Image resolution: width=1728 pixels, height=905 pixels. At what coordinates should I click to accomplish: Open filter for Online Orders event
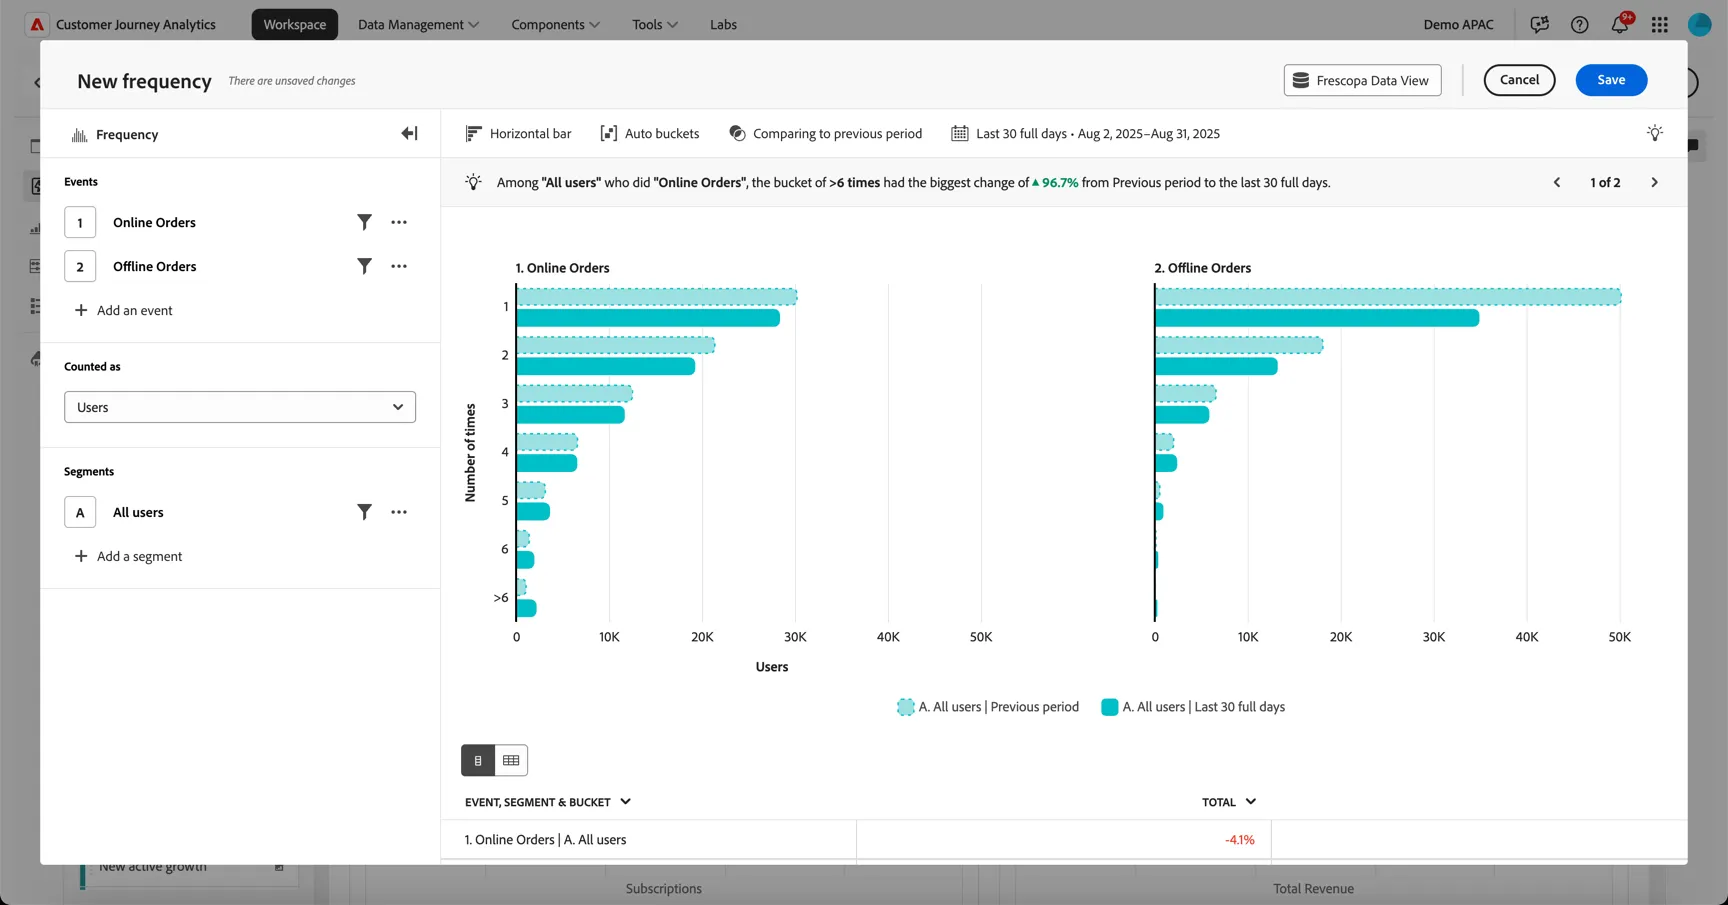click(364, 222)
